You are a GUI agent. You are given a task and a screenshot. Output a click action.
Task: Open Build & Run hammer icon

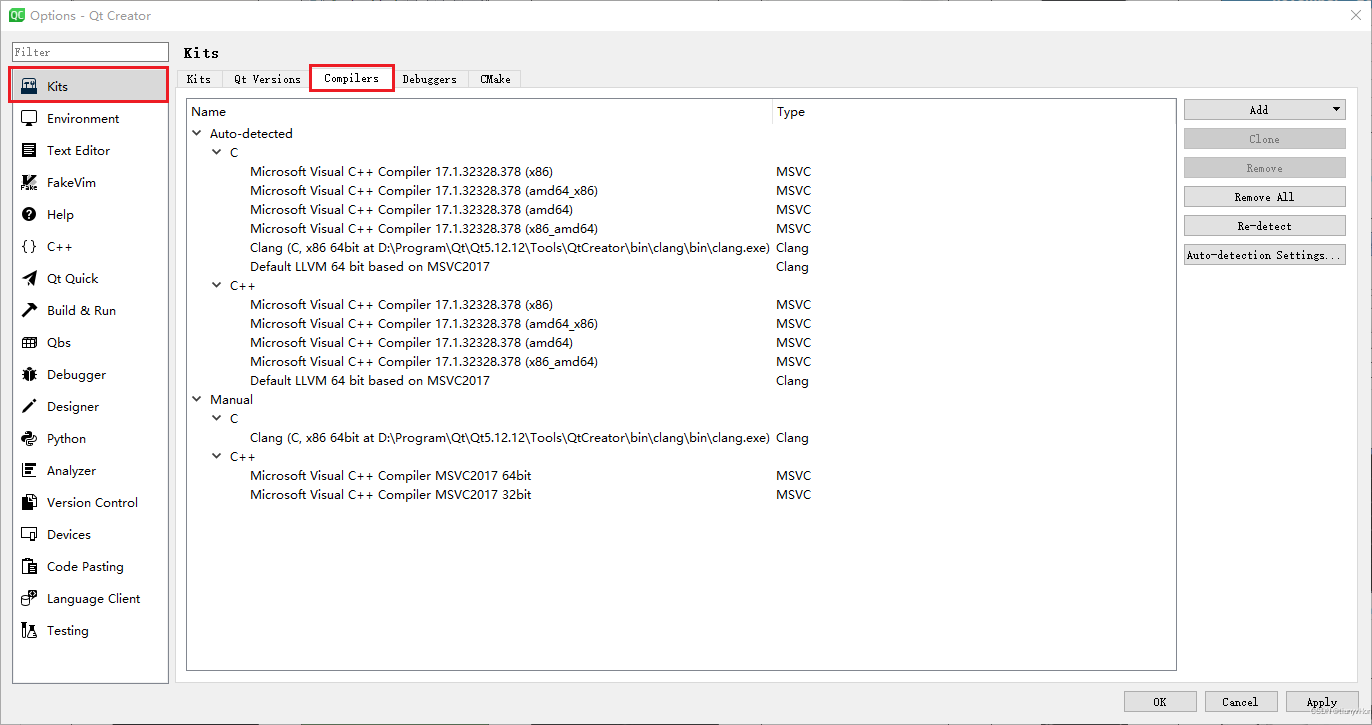click(x=29, y=311)
